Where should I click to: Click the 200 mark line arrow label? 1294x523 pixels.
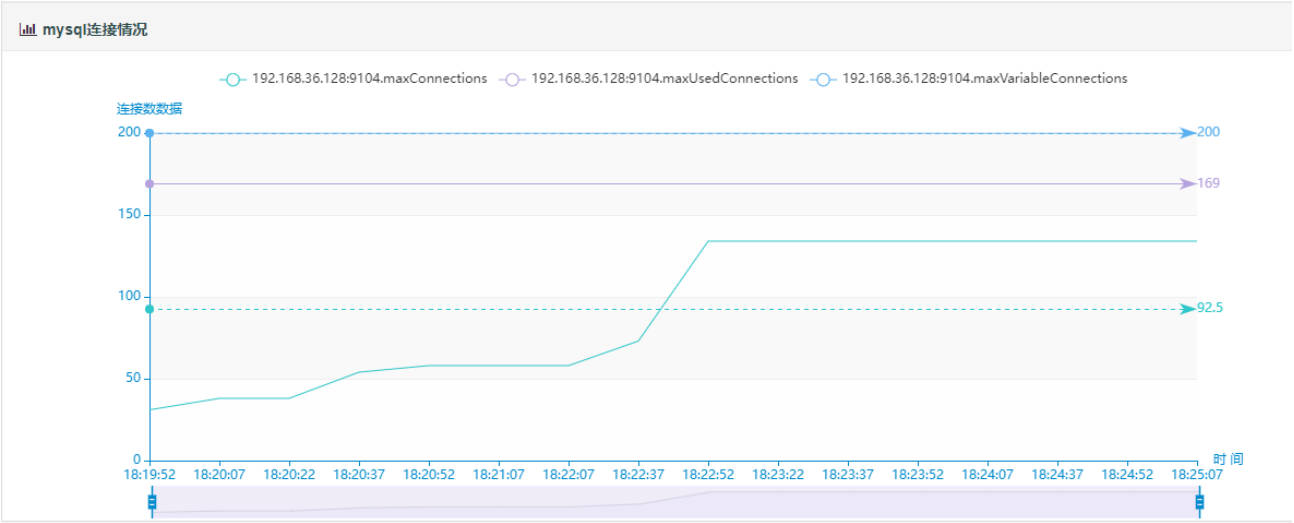point(1208,132)
